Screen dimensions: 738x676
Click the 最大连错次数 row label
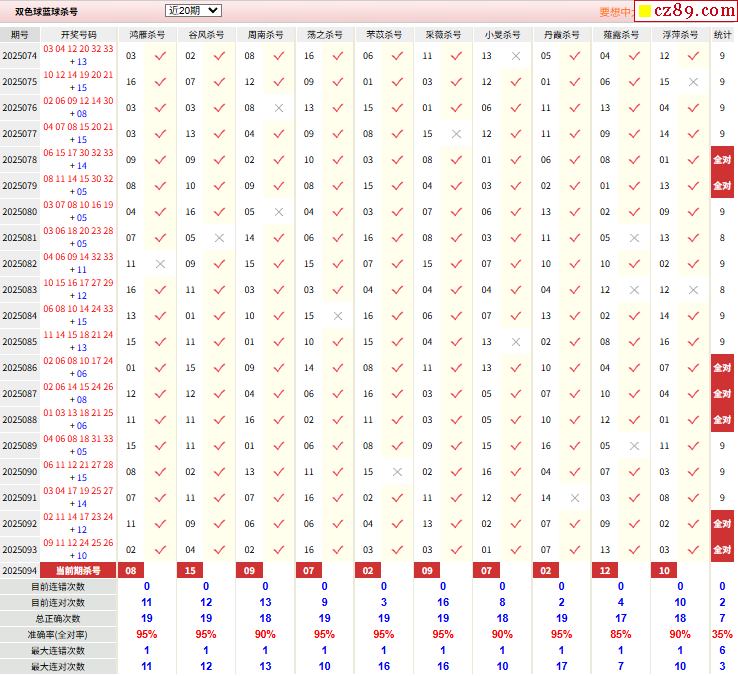pyautogui.click(x=58, y=651)
